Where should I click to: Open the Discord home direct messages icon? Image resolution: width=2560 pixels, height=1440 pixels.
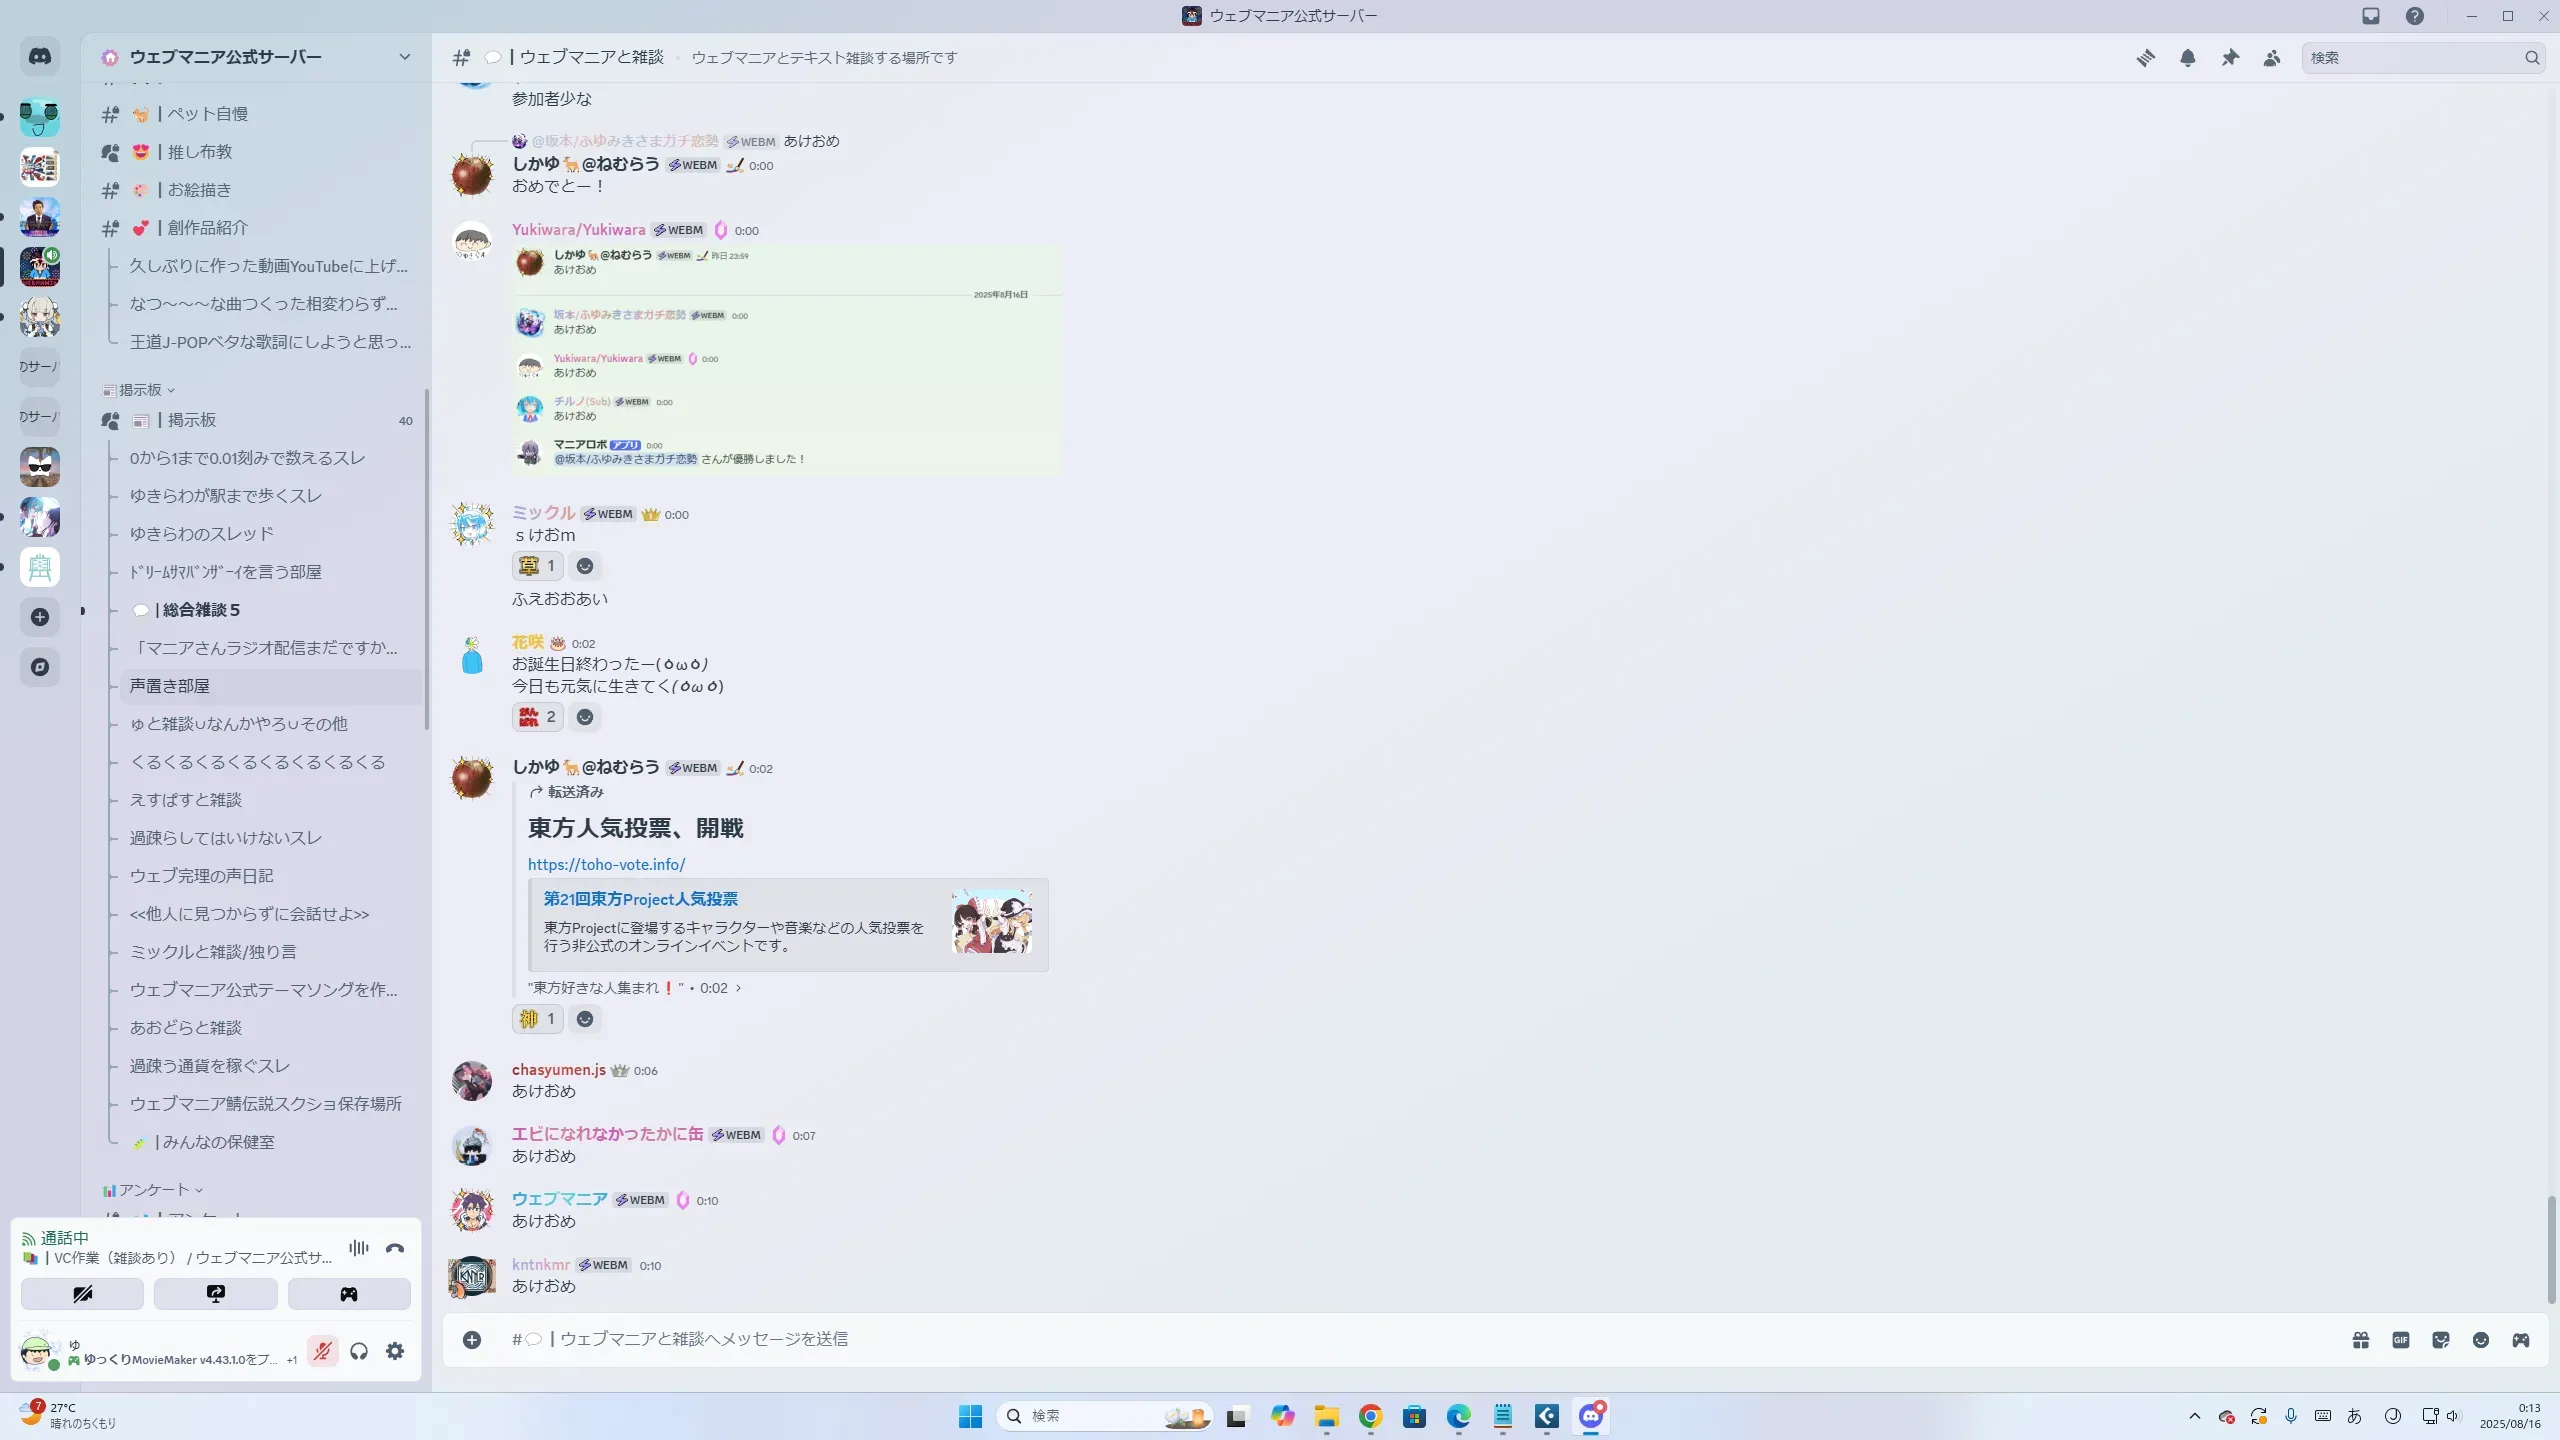[40, 57]
